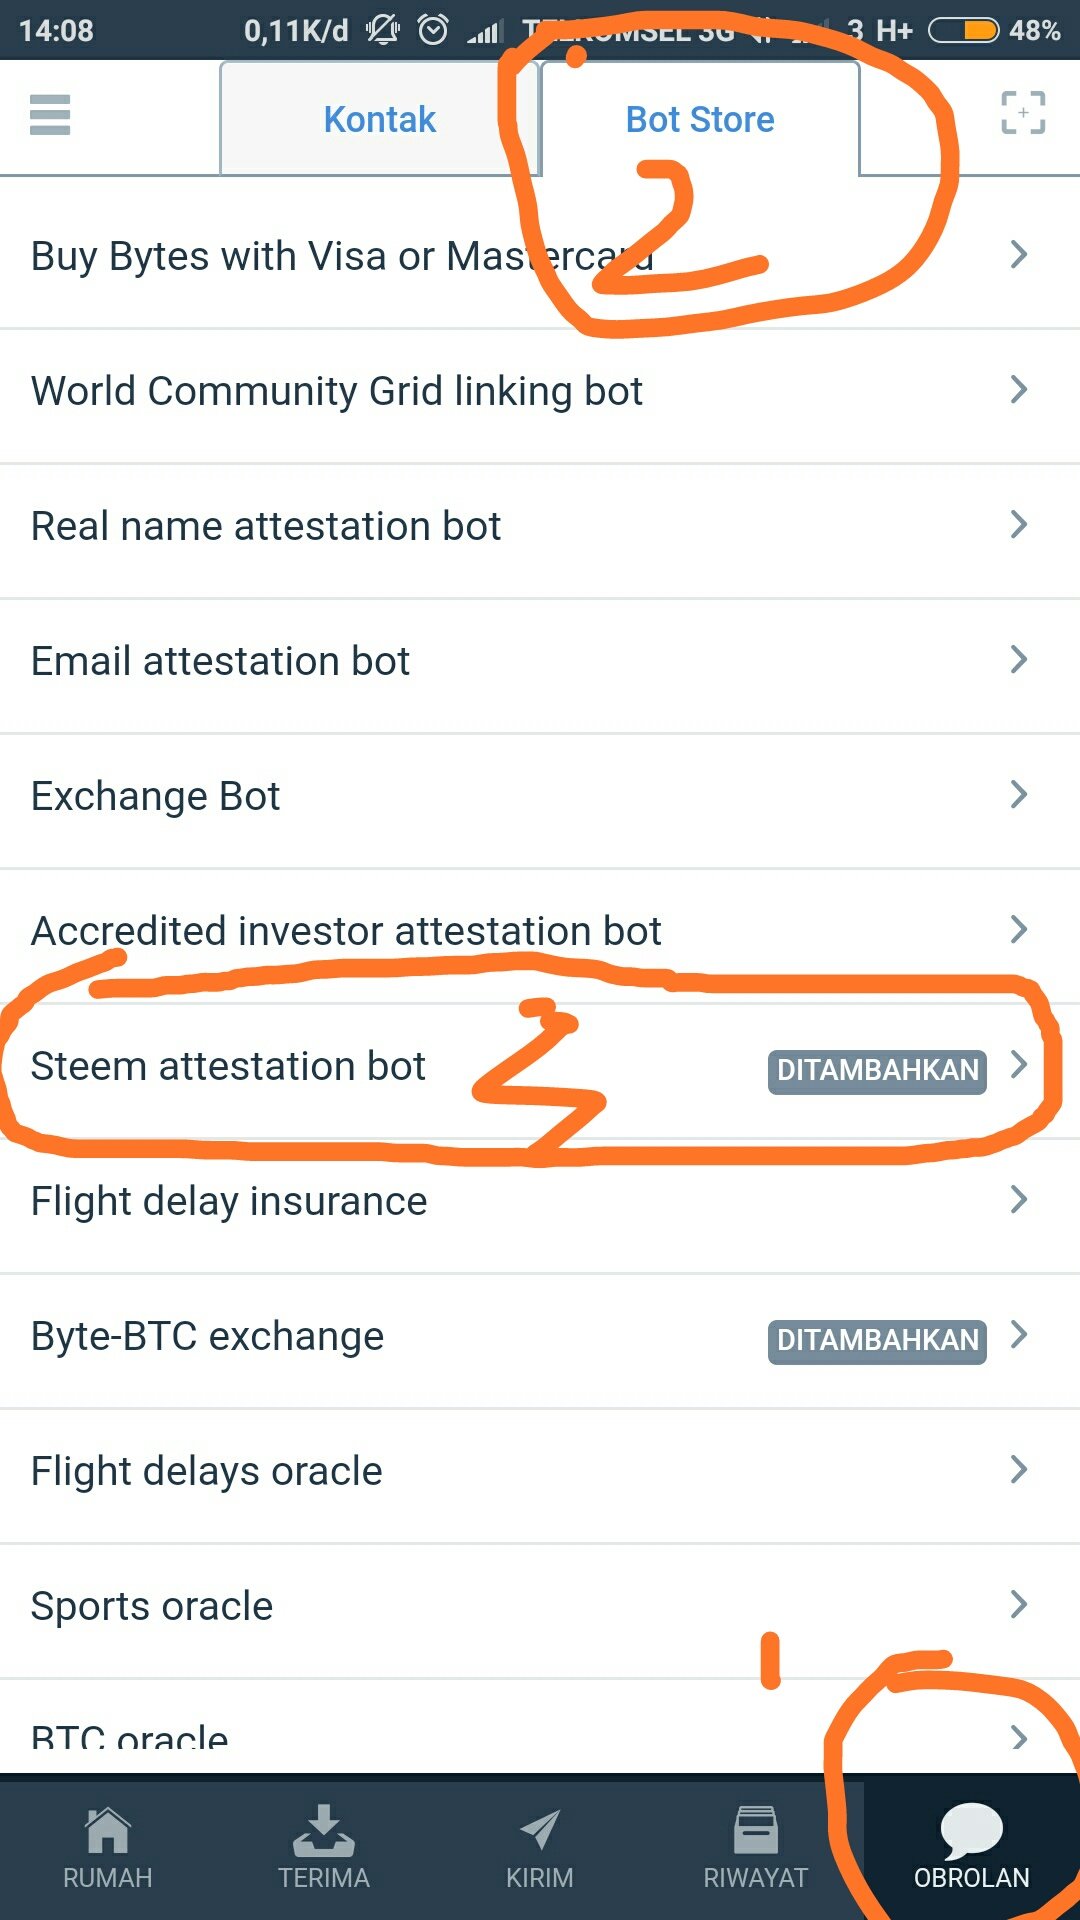
Task: Open Buy Bytes with Visa or Mastercard
Action: click(x=540, y=257)
